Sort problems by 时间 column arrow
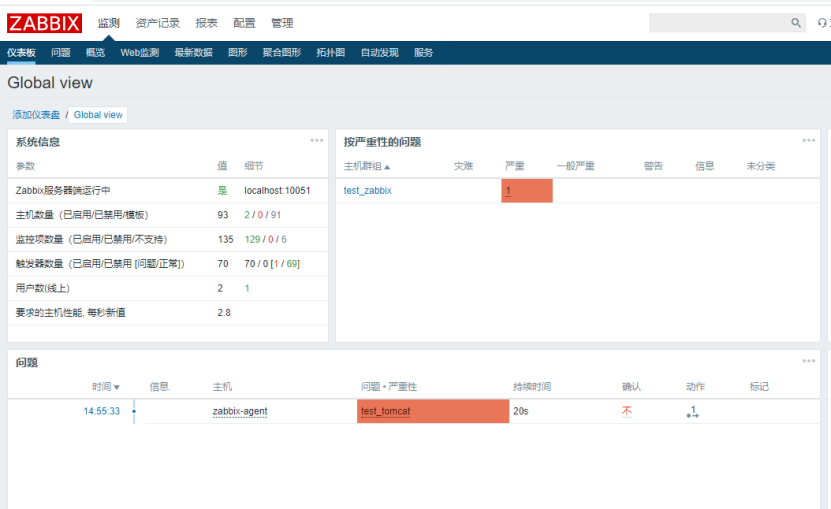 (117, 388)
